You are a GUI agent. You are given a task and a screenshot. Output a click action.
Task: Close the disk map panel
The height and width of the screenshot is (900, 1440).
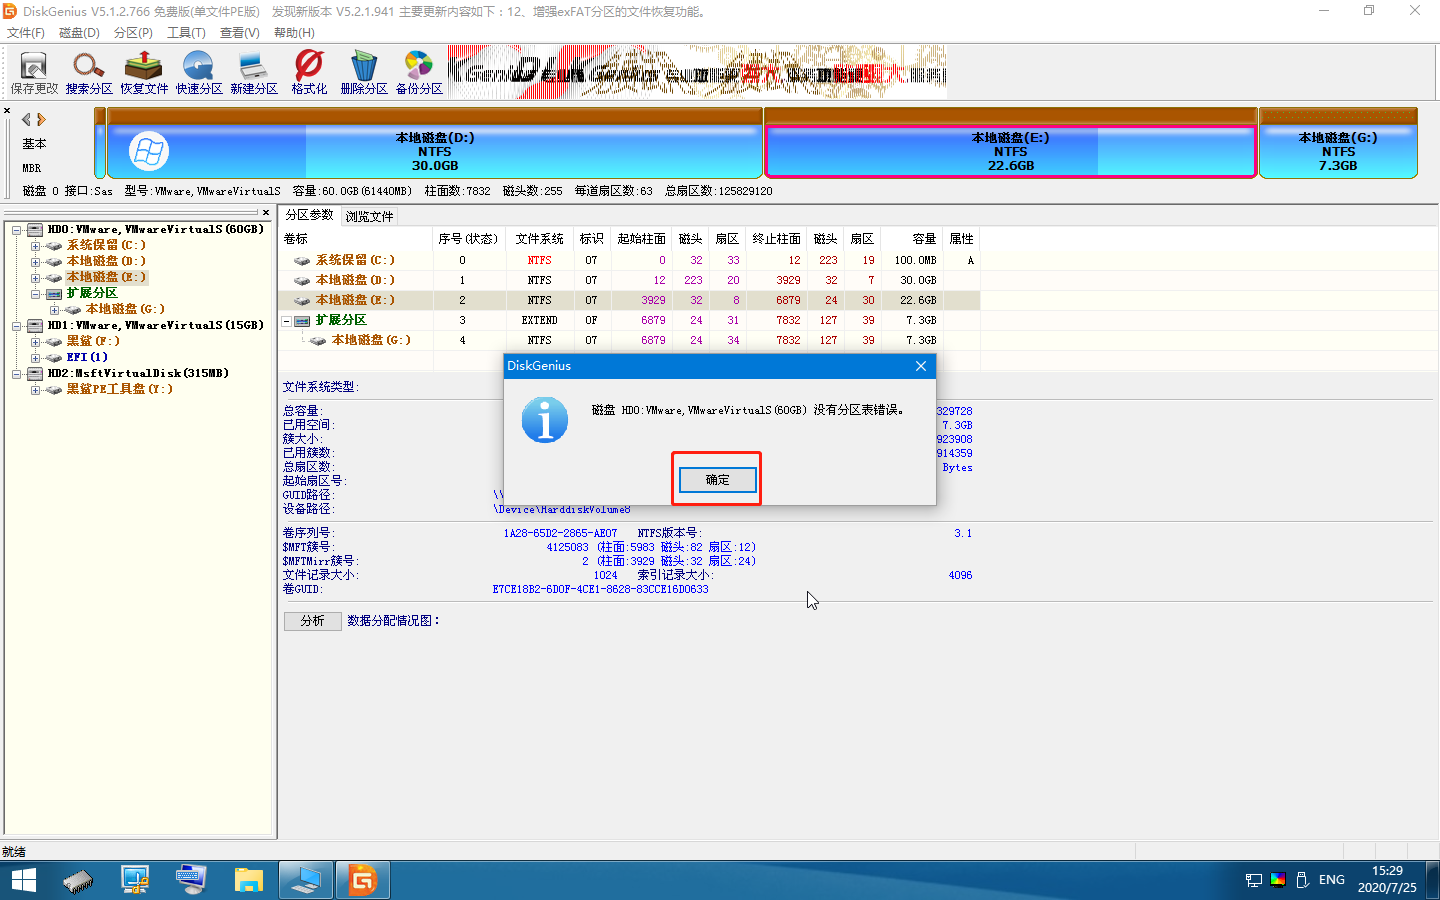(x=7, y=111)
